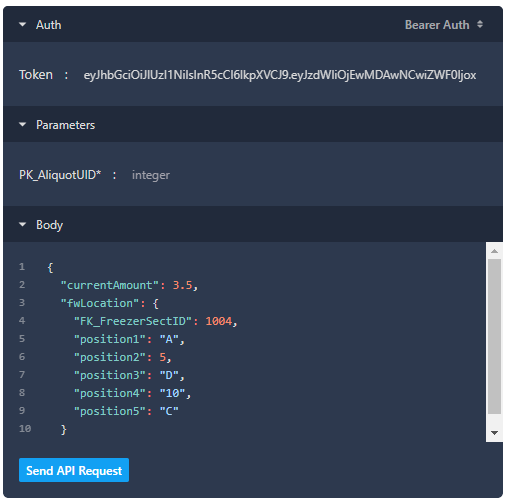Click the "FK_FreezerSectID" value 1004
The height and width of the screenshot is (502, 506).
point(219,321)
